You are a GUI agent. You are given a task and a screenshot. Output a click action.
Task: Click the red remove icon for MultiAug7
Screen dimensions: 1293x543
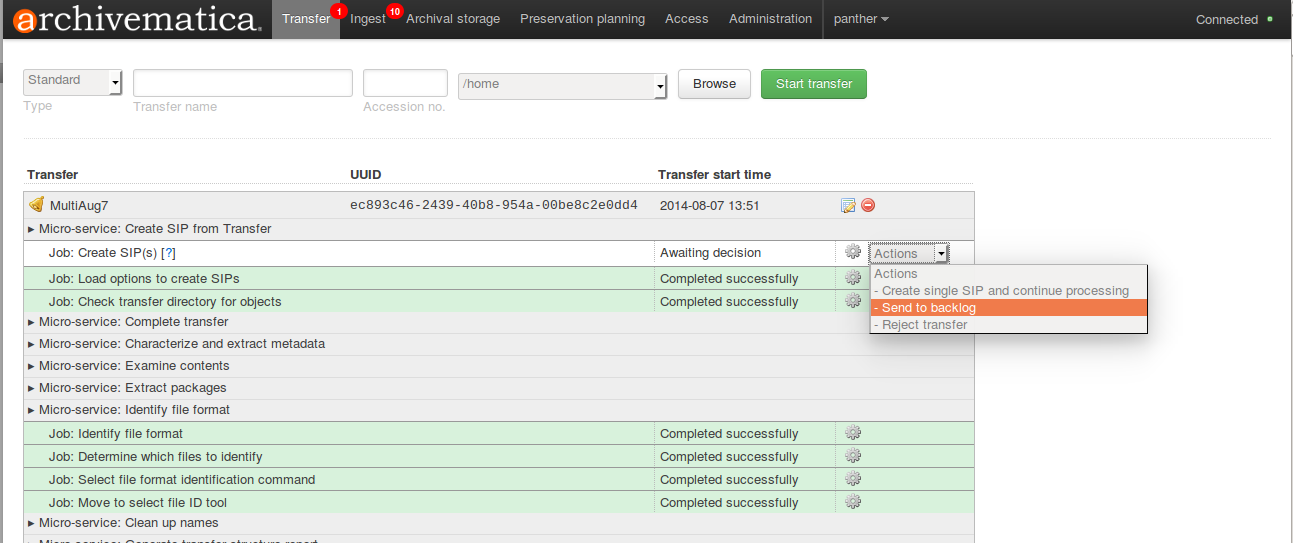point(868,205)
